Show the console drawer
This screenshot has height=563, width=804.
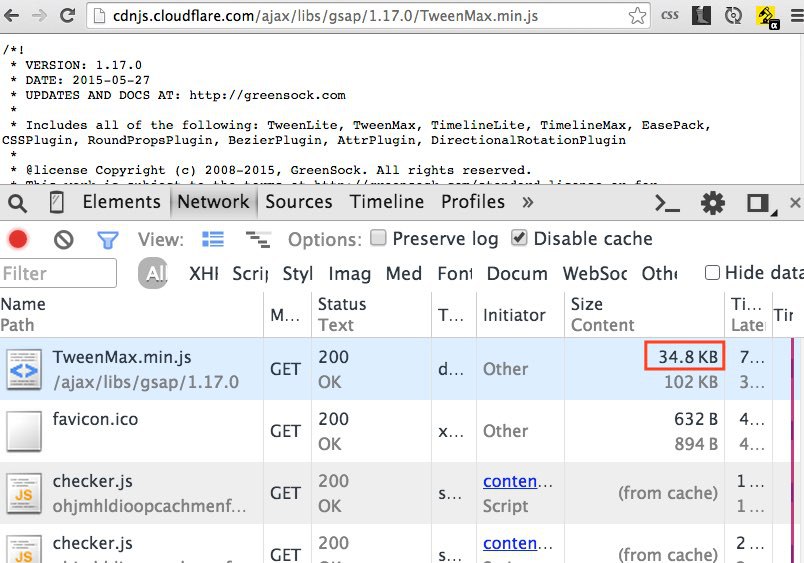(x=667, y=203)
